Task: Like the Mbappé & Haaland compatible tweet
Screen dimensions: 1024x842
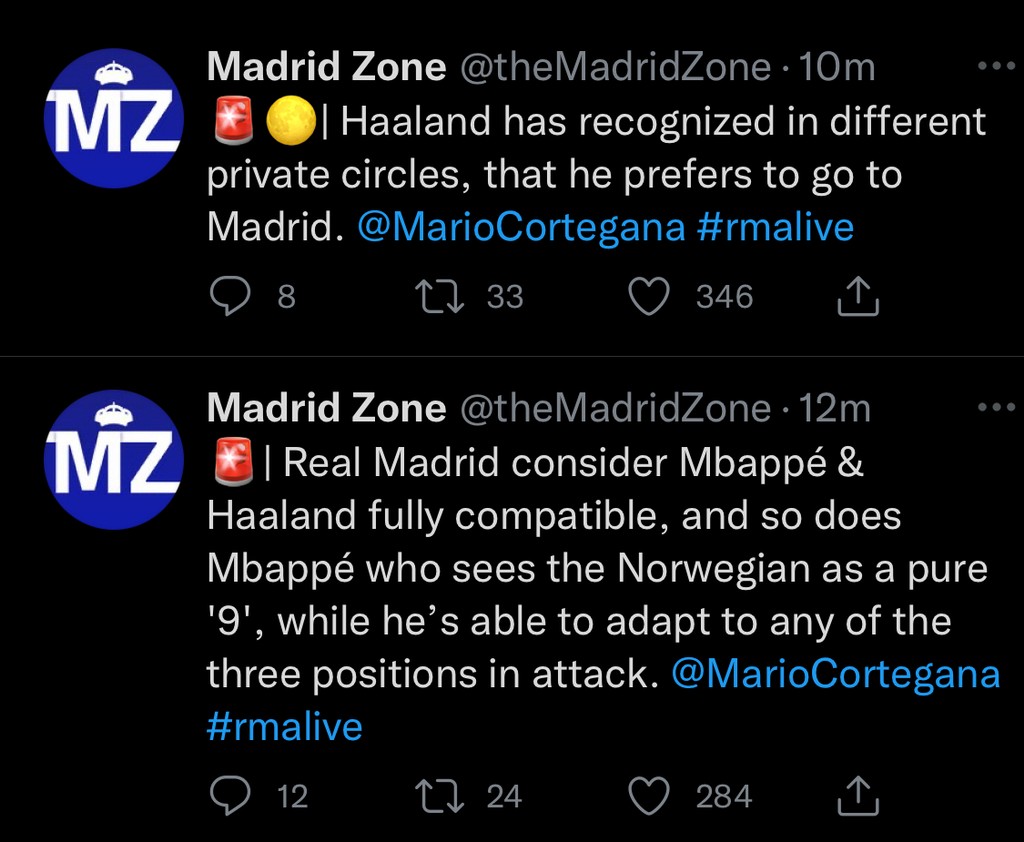Action: [648, 796]
